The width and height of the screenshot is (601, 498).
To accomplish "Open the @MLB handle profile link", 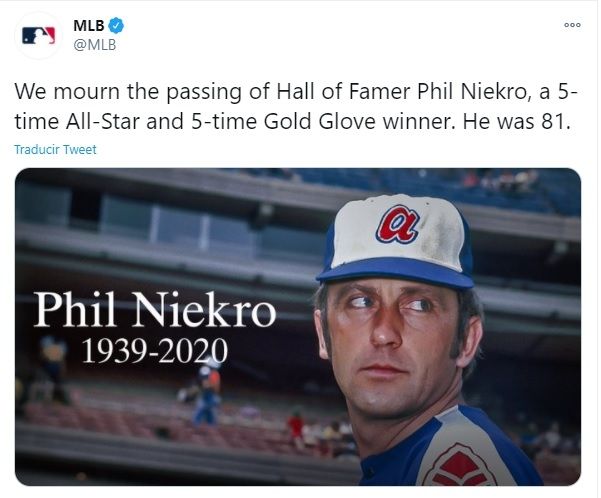I will click(93, 43).
